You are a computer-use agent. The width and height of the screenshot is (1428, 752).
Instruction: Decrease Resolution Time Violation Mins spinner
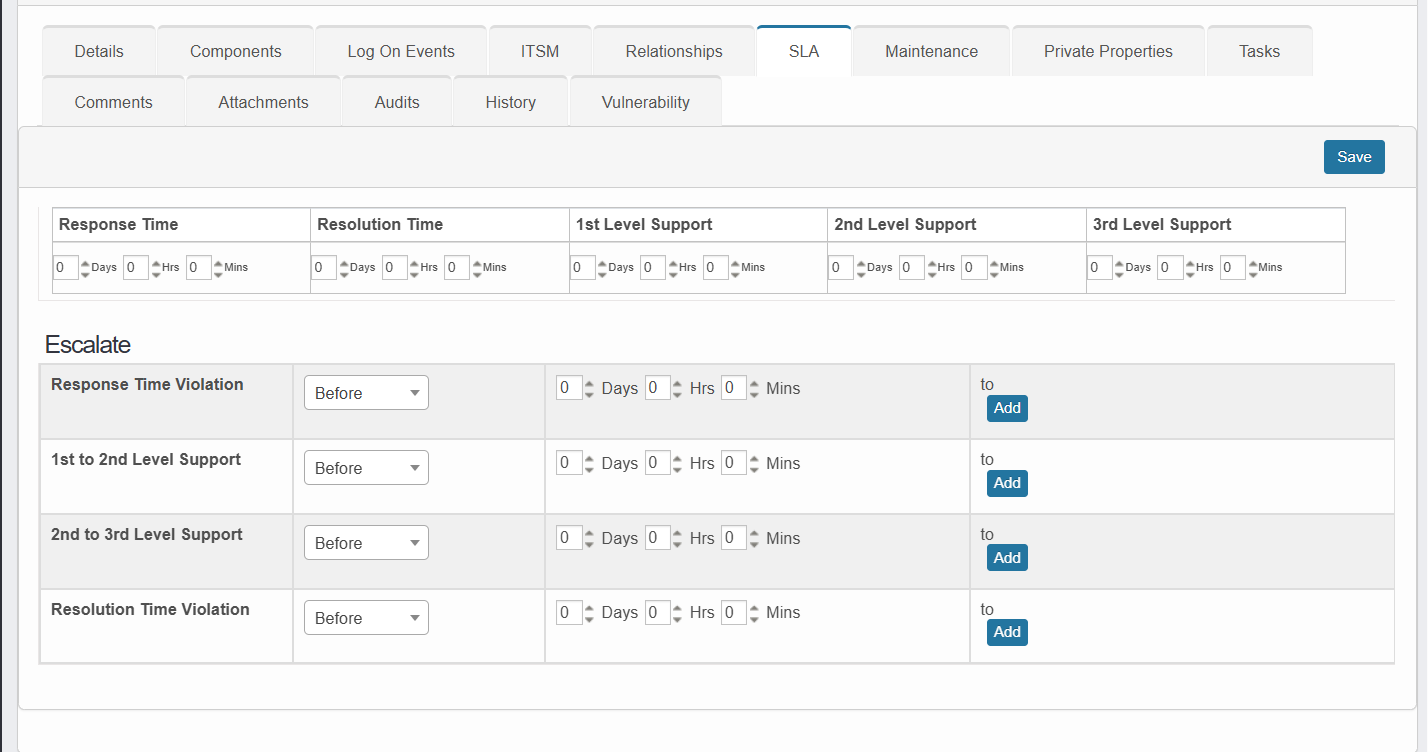click(754, 618)
